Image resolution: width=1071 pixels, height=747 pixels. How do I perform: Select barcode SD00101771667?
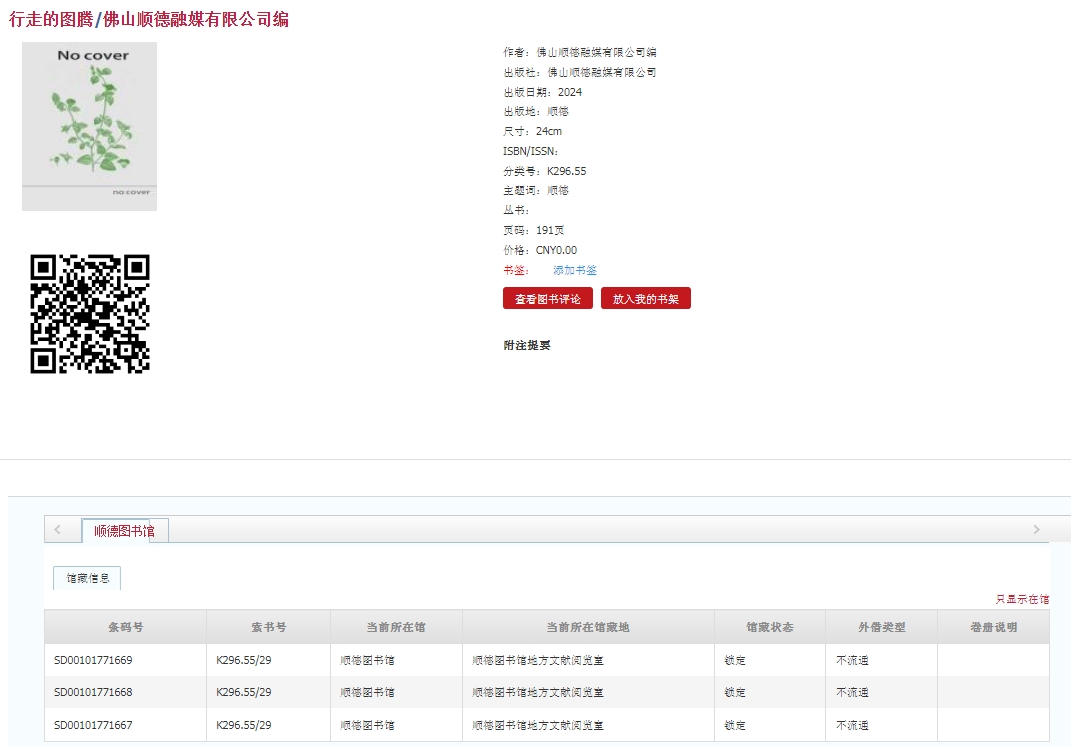click(x=93, y=725)
